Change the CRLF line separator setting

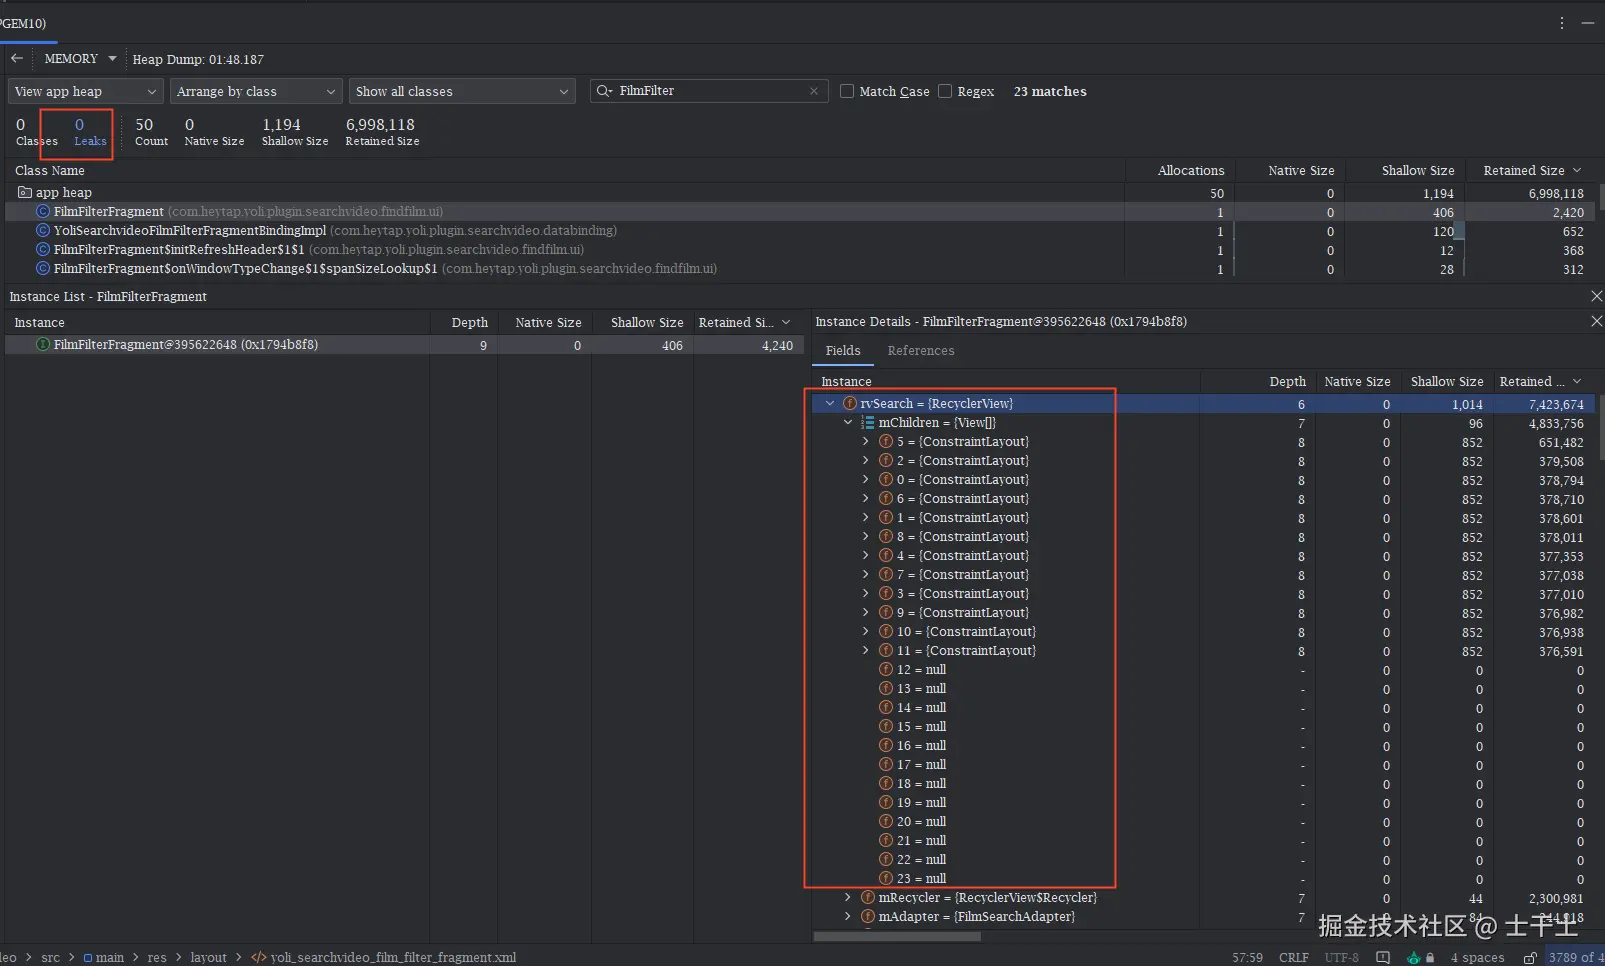(x=1294, y=958)
